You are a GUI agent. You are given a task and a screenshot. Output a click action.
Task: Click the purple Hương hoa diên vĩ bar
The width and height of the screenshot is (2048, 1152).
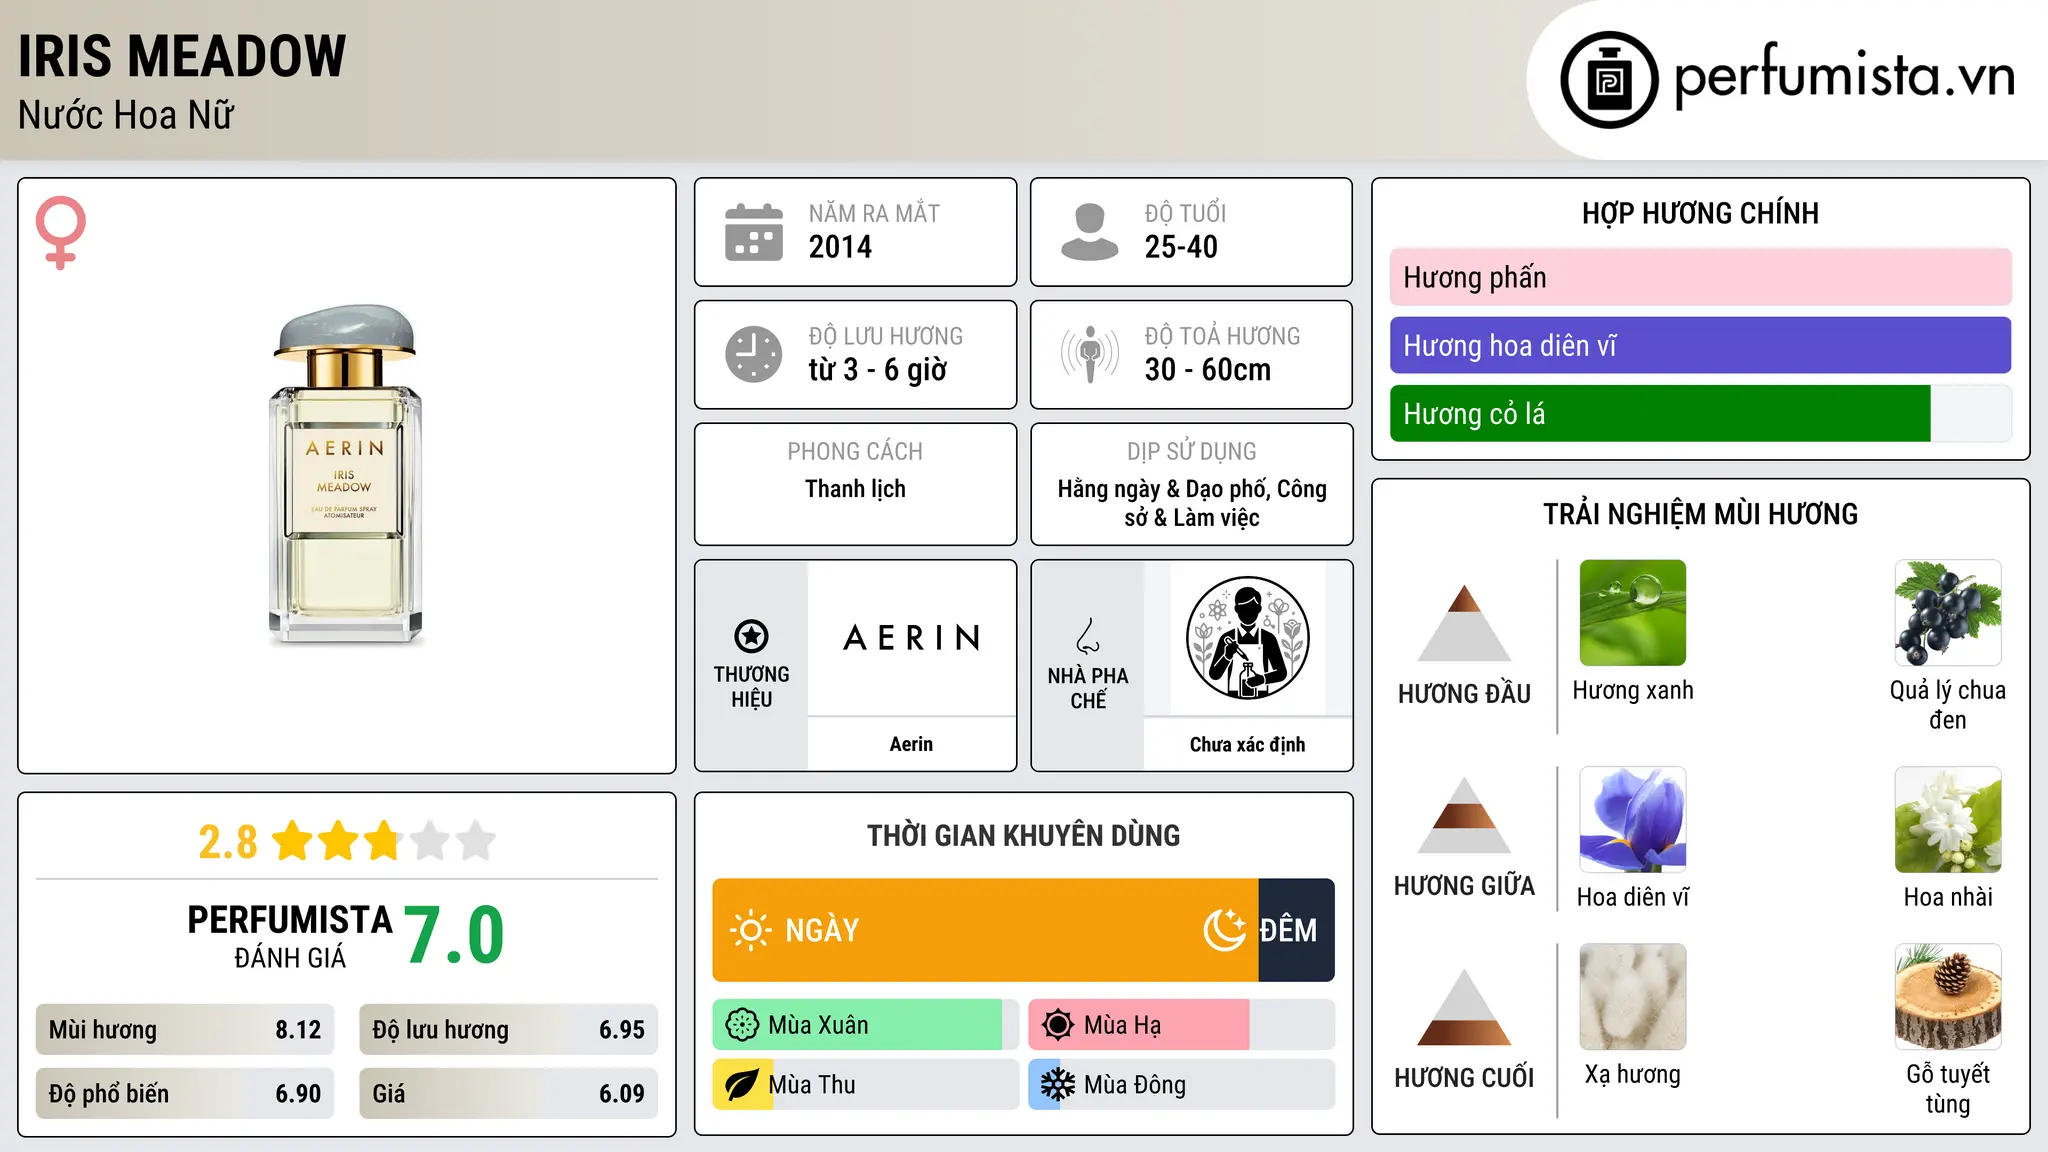click(x=1700, y=345)
